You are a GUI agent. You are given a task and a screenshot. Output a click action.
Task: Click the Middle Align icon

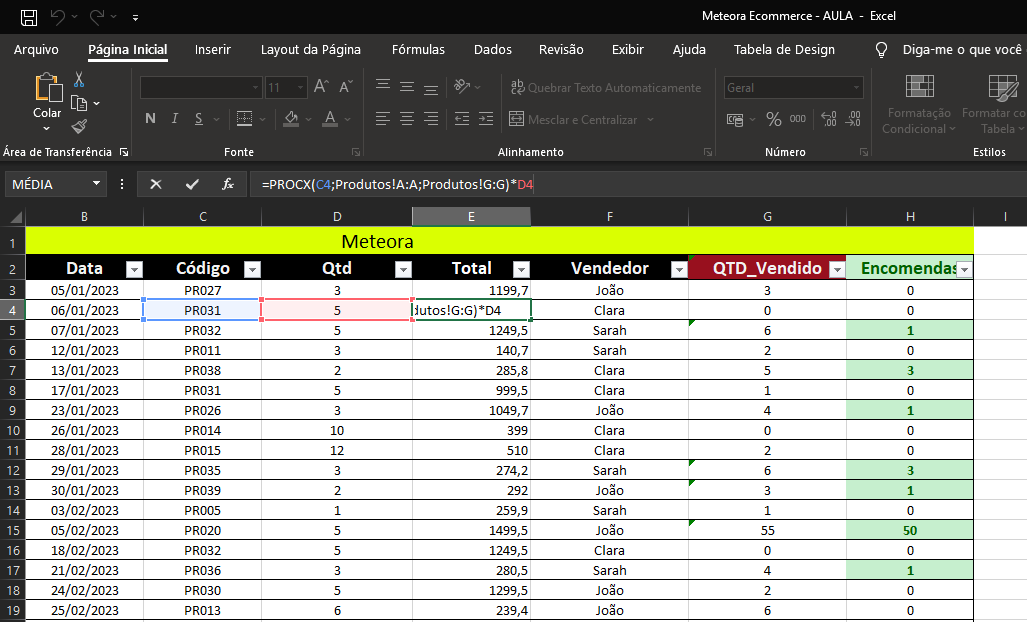coord(407,86)
